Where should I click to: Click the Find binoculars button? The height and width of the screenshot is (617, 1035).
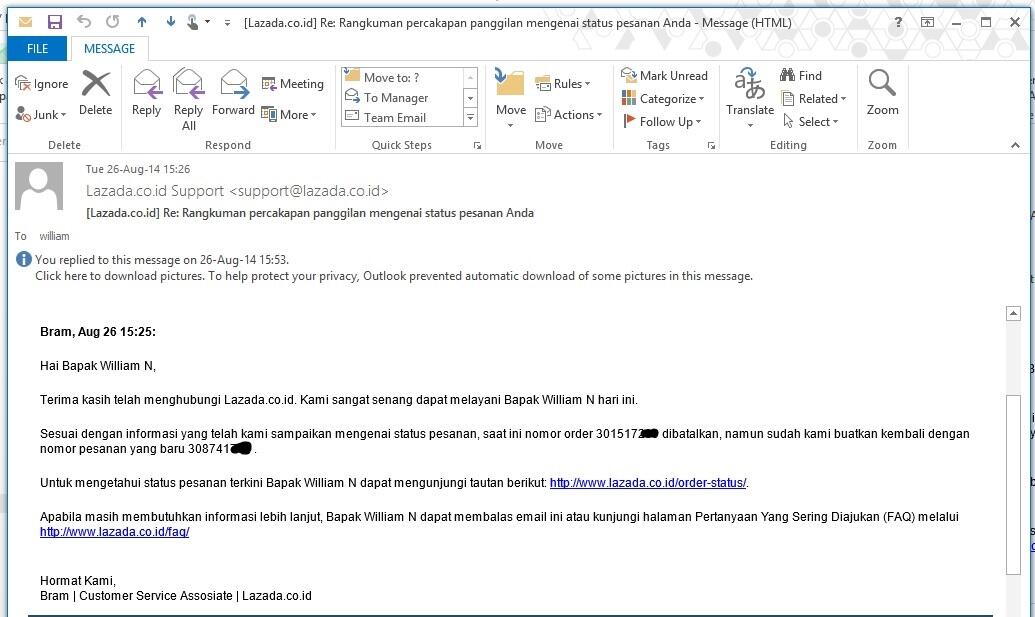point(801,76)
